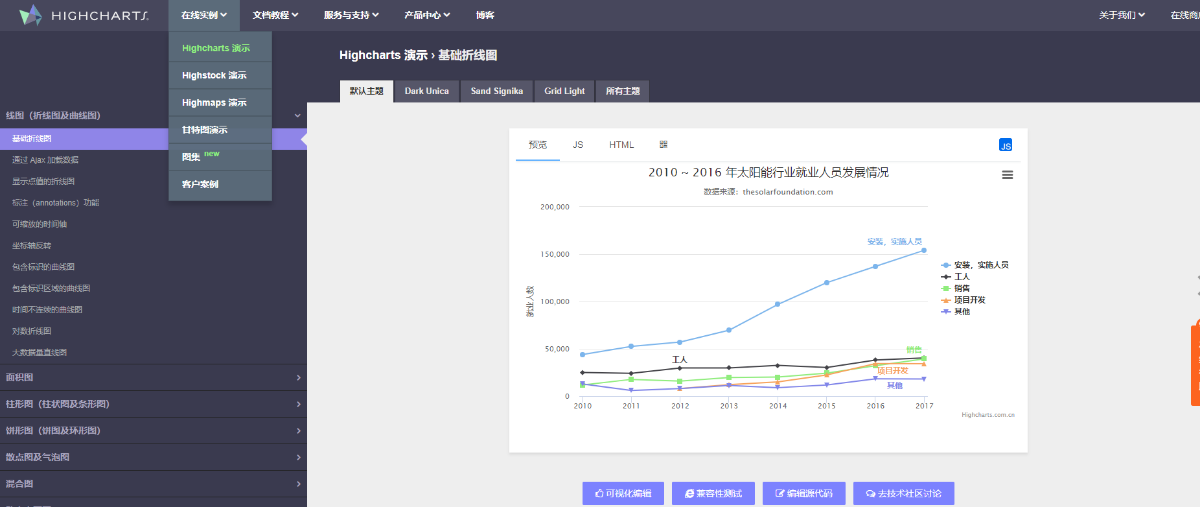The image size is (1200, 507).
Task: Open the 所有主题 tab
Action: (x=622, y=91)
